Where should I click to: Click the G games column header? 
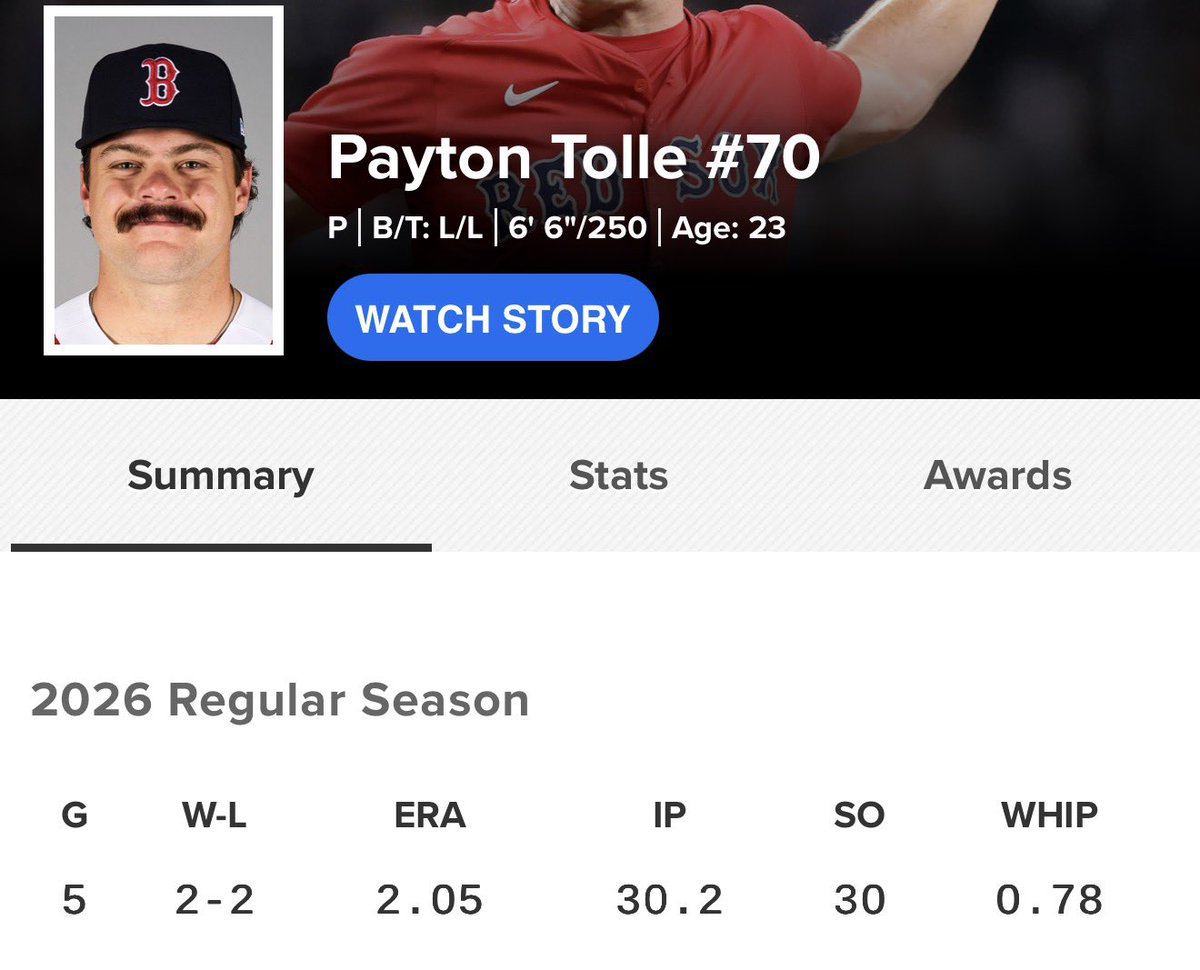[74, 816]
